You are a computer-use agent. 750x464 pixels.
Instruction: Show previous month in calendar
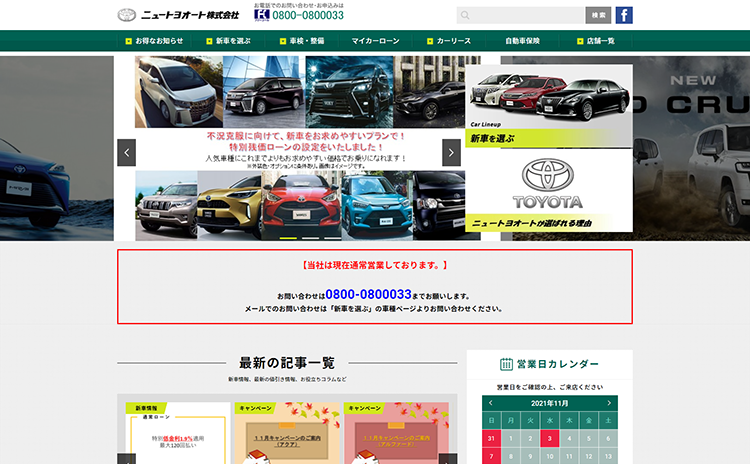[491, 403]
